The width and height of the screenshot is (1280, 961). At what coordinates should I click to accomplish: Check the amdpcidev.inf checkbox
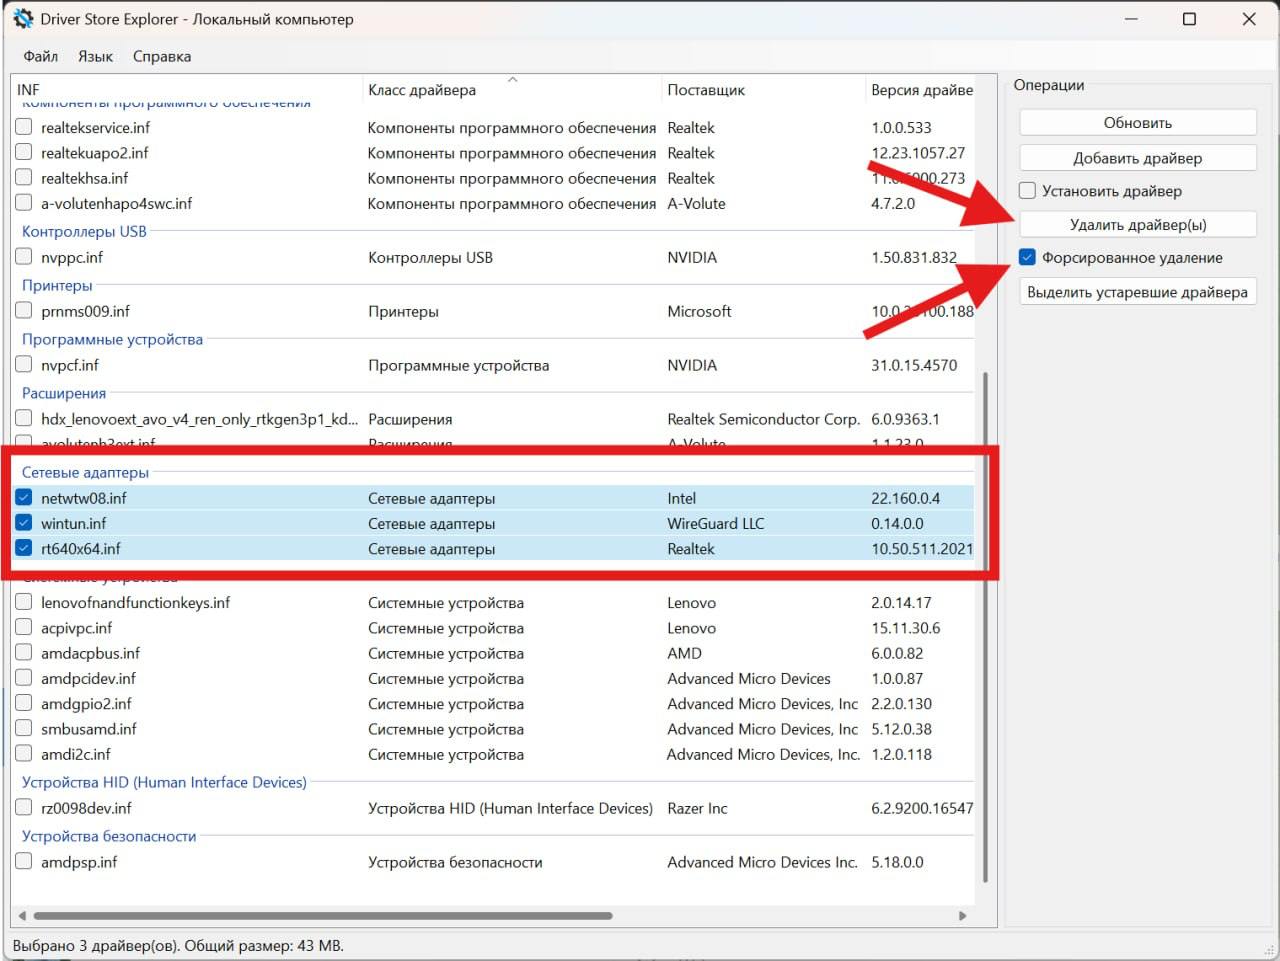(24, 677)
